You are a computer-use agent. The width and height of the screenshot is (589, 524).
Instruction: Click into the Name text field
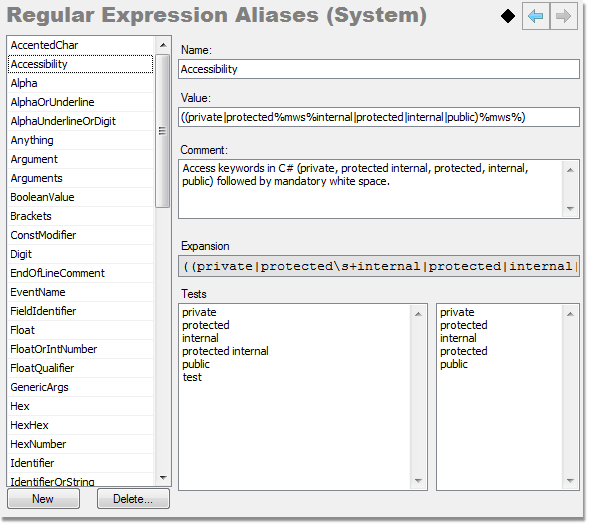coord(379,69)
